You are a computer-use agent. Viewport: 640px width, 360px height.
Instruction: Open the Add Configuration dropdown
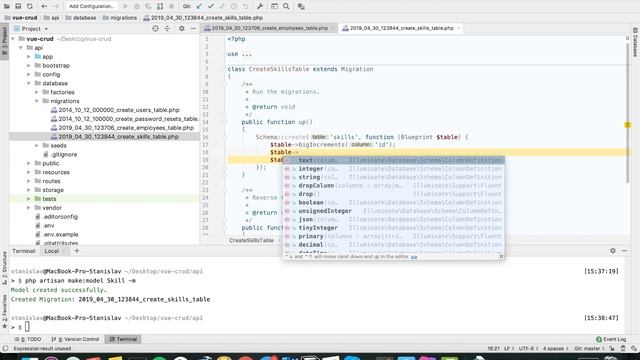[91, 6]
